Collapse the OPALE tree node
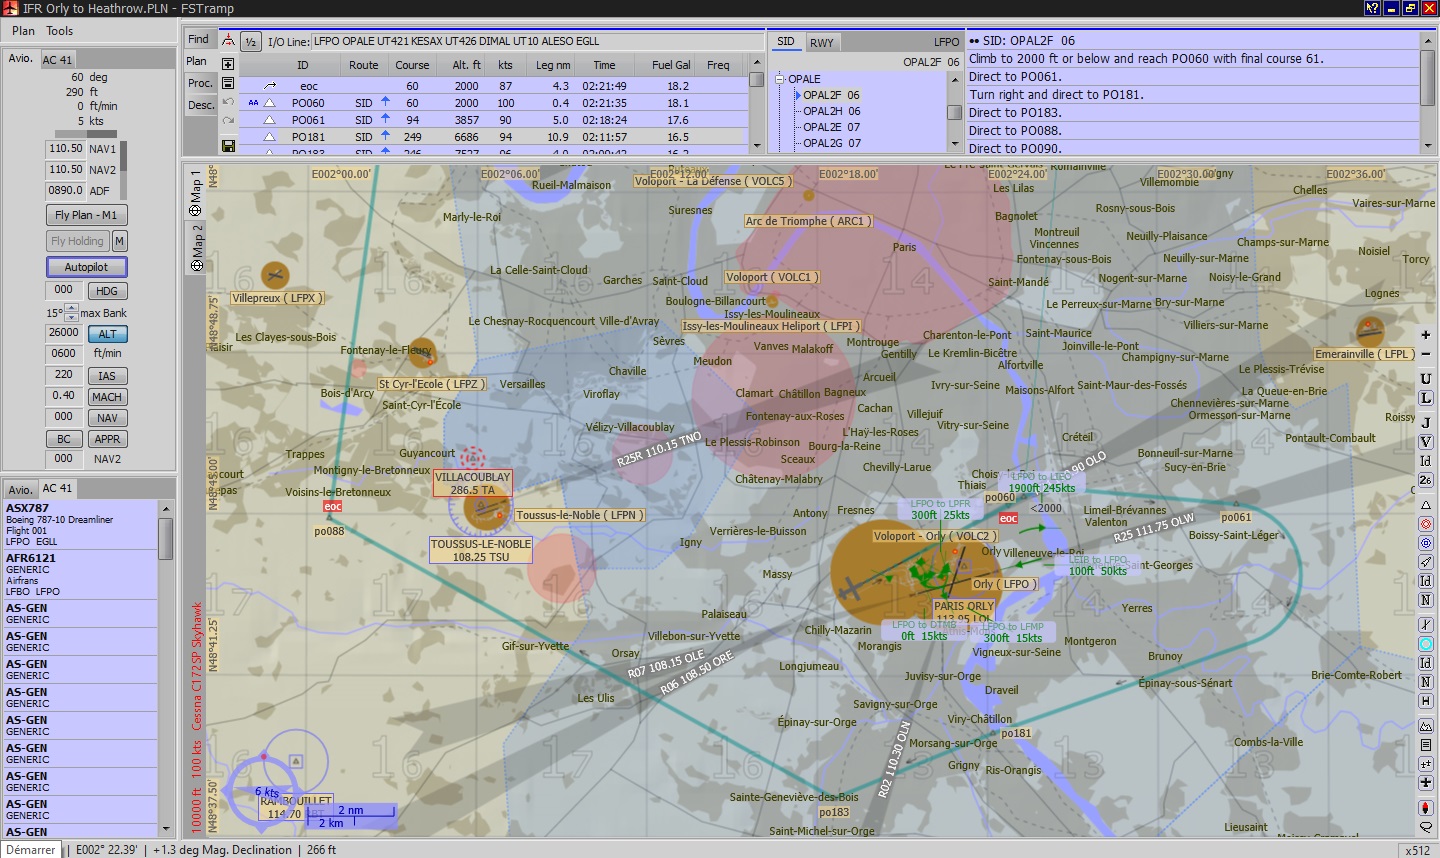The image size is (1440, 858). pyautogui.click(x=780, y=79)
